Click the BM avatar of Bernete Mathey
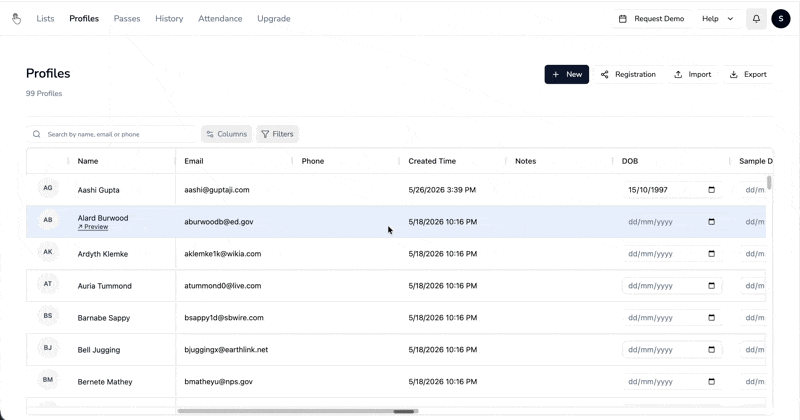The image size is (800, 420). (48, 380)
